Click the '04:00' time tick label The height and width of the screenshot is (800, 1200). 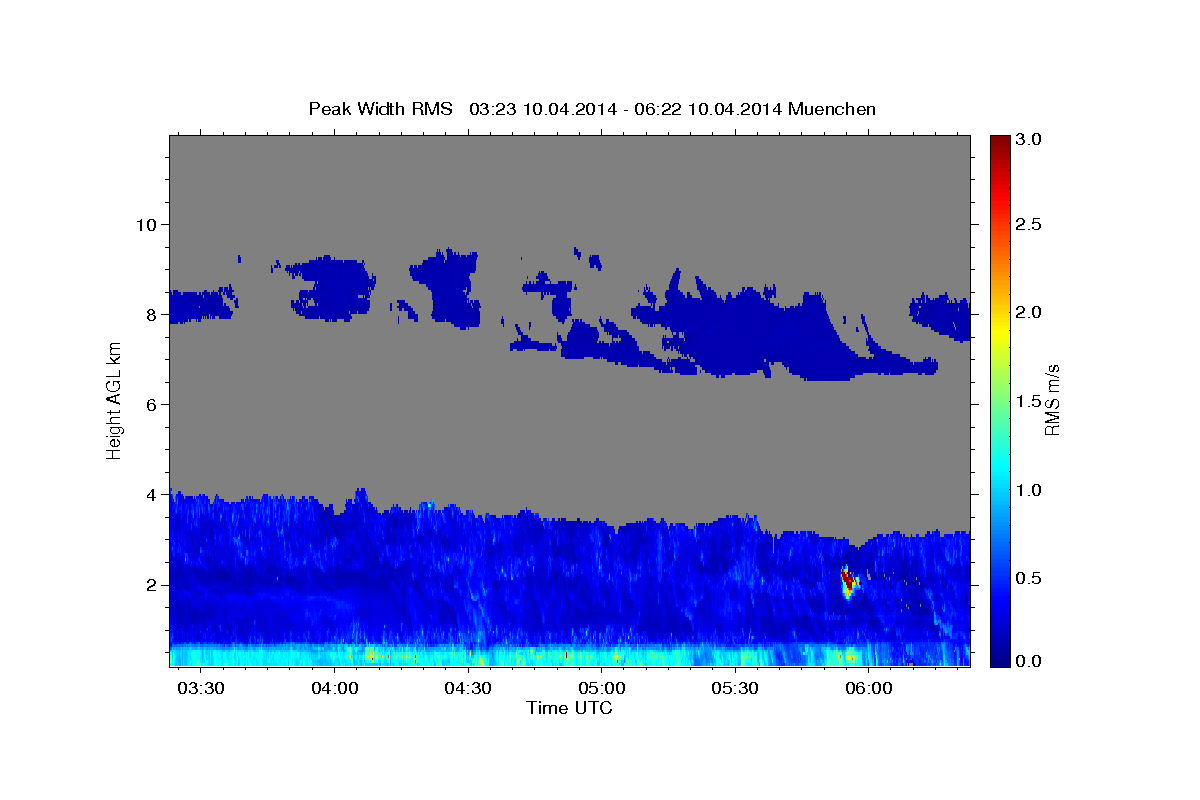click(335, 688)
